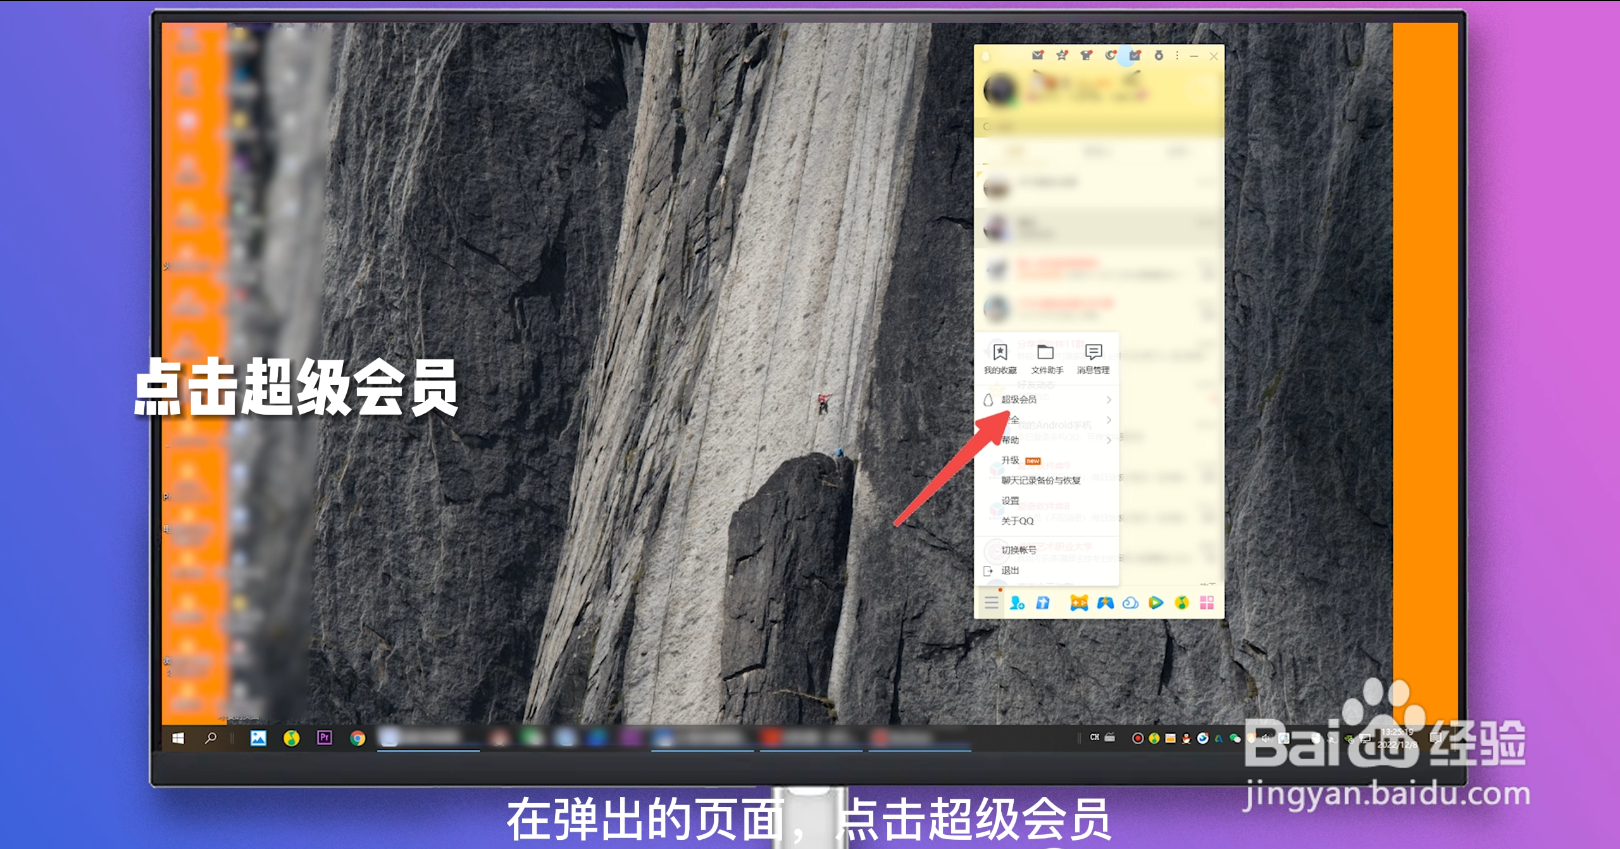Open the Qzone star icon in title bar
Viewport: 1620px width, 849px height.
(x=1062, y=55)
